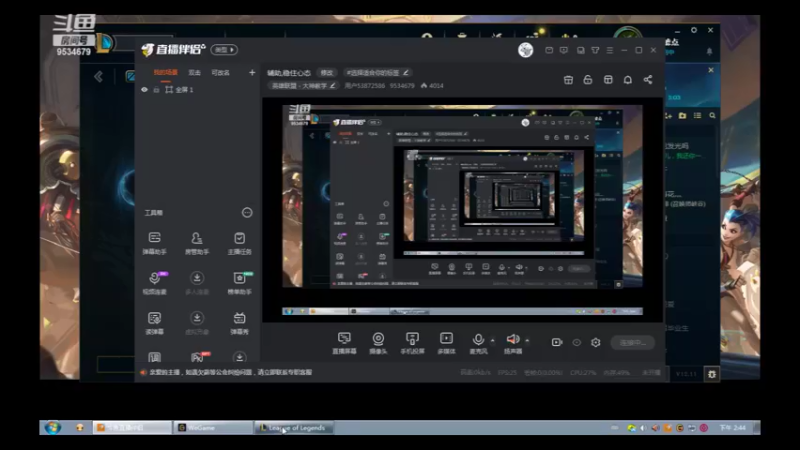Toggle preview eye icon beside settings gear

(577, 342)
